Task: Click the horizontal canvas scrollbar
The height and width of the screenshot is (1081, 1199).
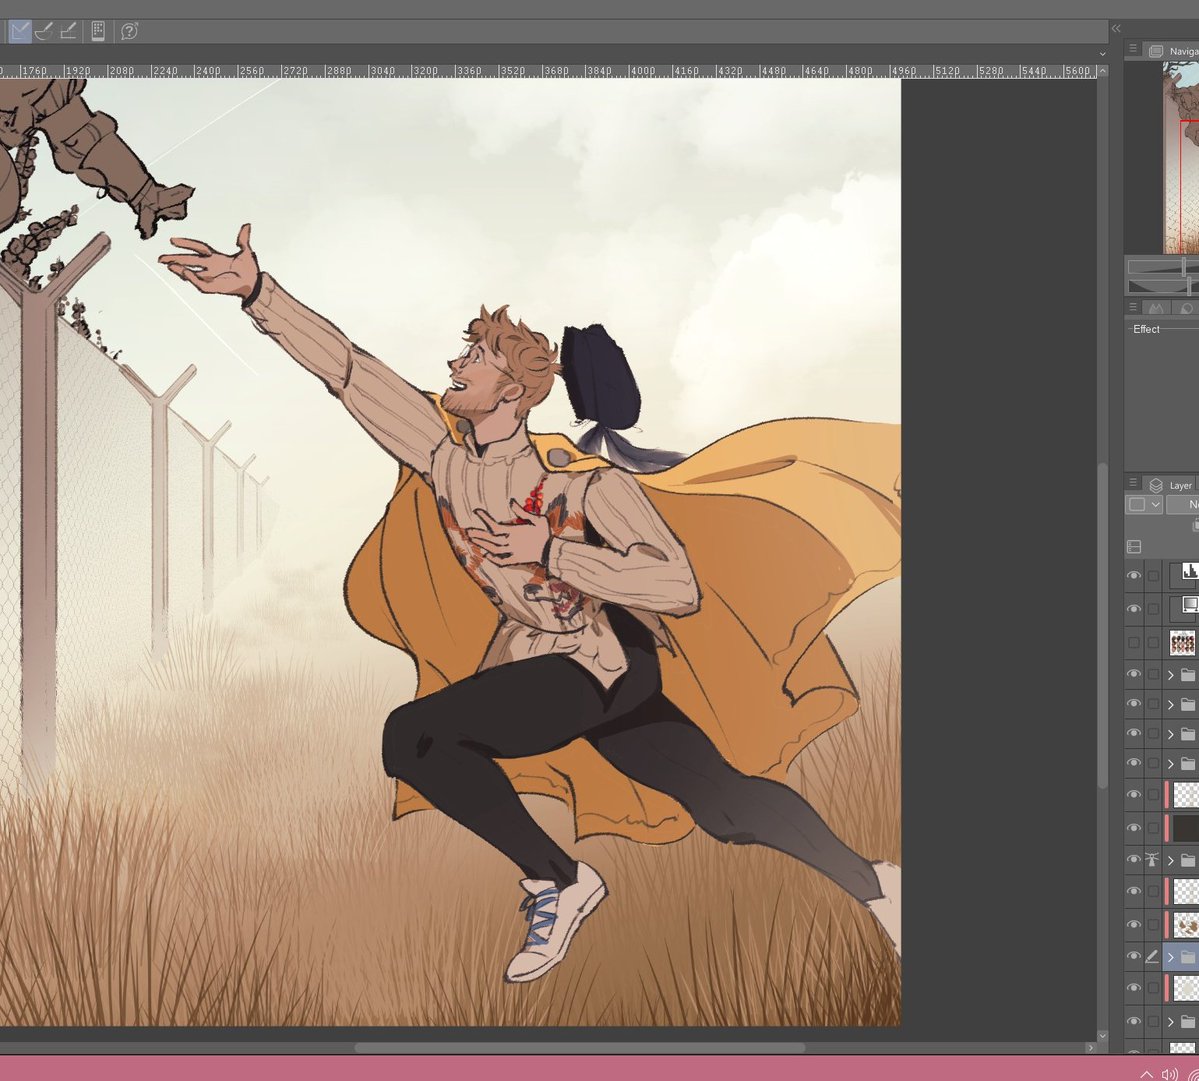Action: [x=580, y=1047]
